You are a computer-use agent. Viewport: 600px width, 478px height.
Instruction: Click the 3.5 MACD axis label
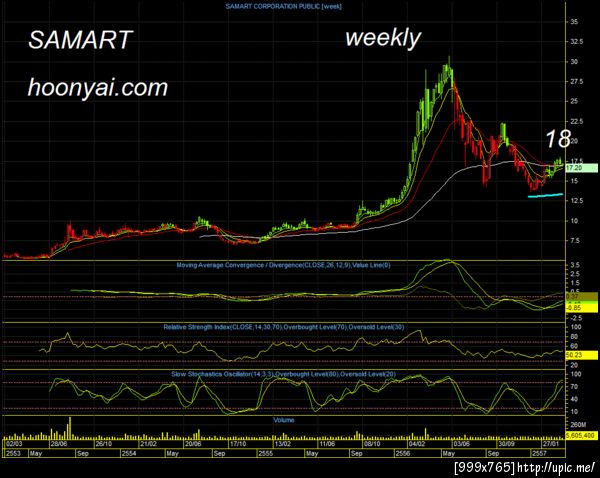pos(575,265)
